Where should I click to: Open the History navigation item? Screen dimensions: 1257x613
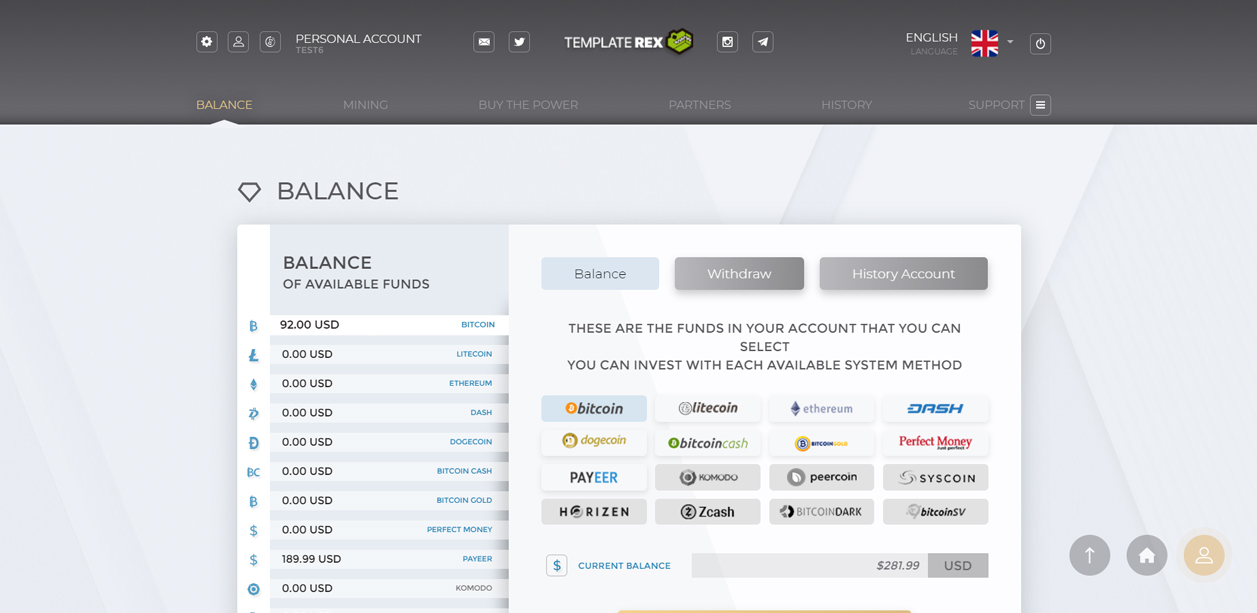tap(847, 105)
